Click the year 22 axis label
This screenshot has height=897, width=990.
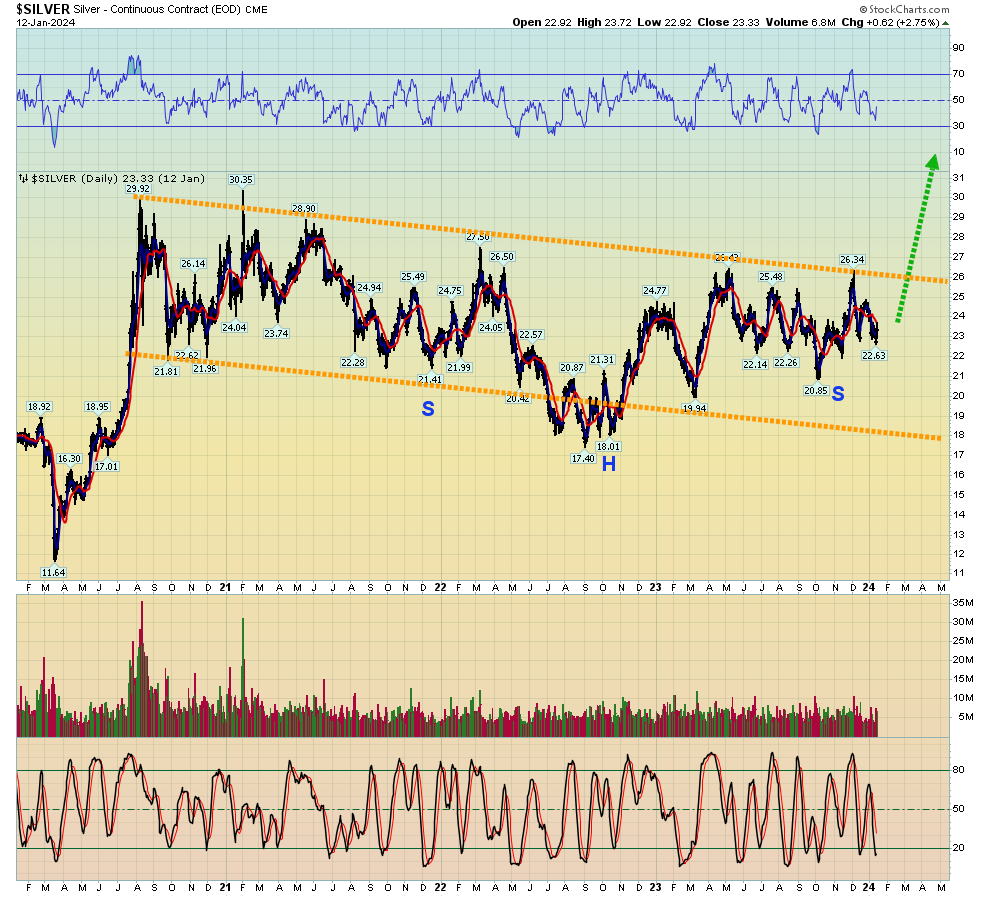coord(440,588)
